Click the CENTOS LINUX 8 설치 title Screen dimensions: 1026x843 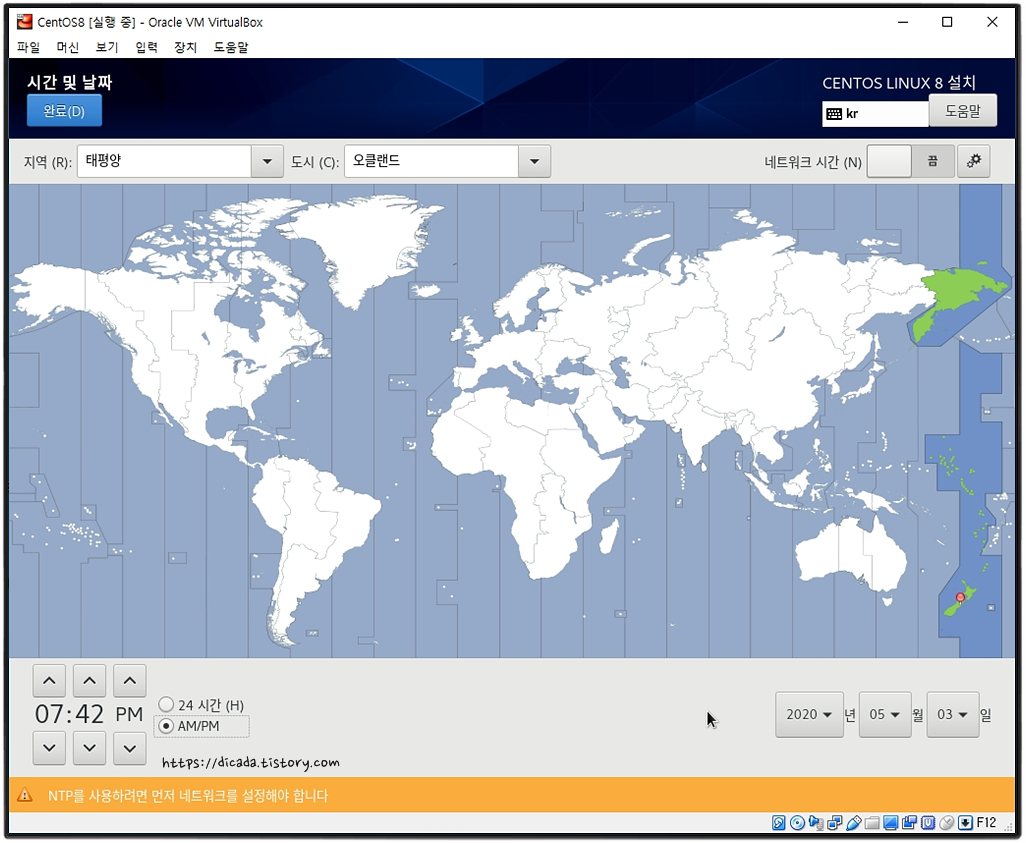pyautogui.click(x=898, y=83)
